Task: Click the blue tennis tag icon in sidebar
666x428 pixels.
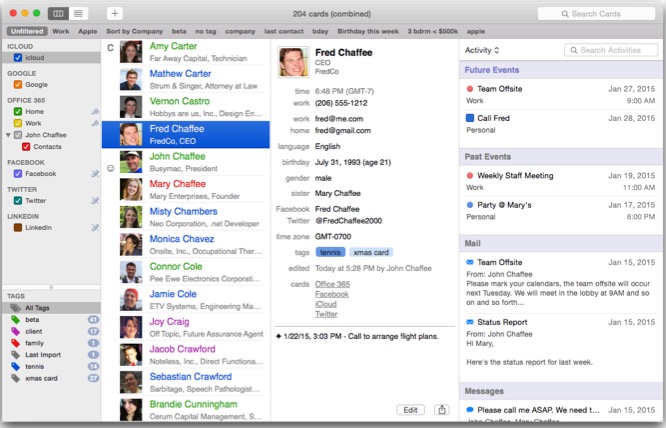Action: click(x=16, y=366)
